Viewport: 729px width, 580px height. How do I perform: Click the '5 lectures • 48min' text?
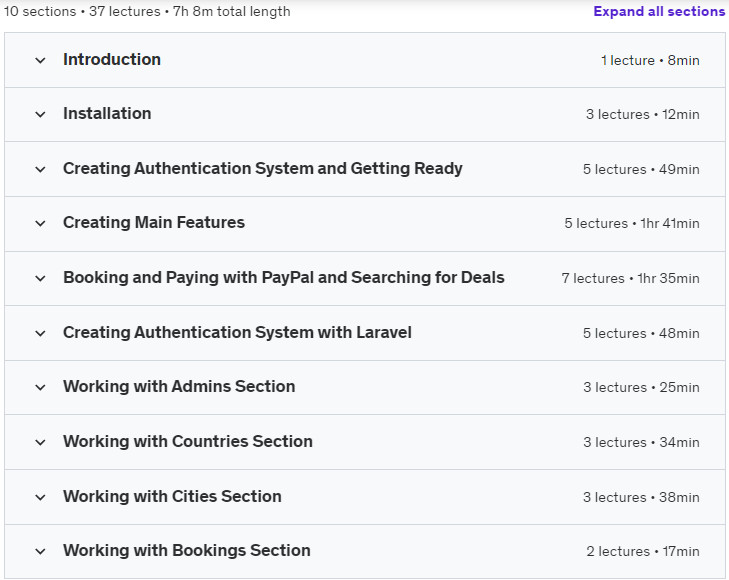tap(641, 333)
